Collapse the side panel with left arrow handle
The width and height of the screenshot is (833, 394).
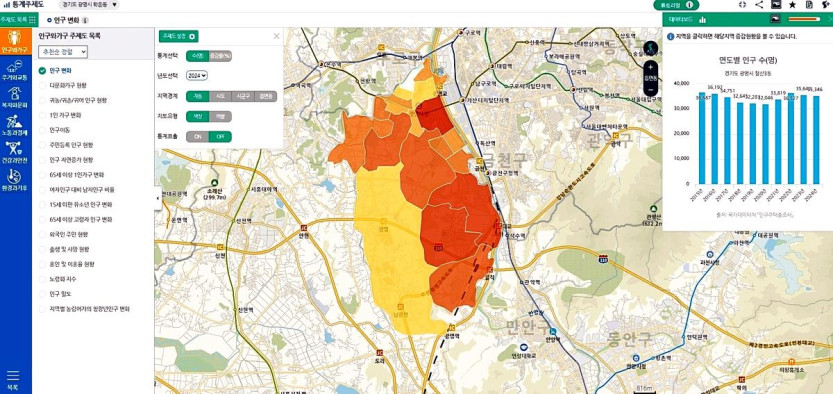158,198
